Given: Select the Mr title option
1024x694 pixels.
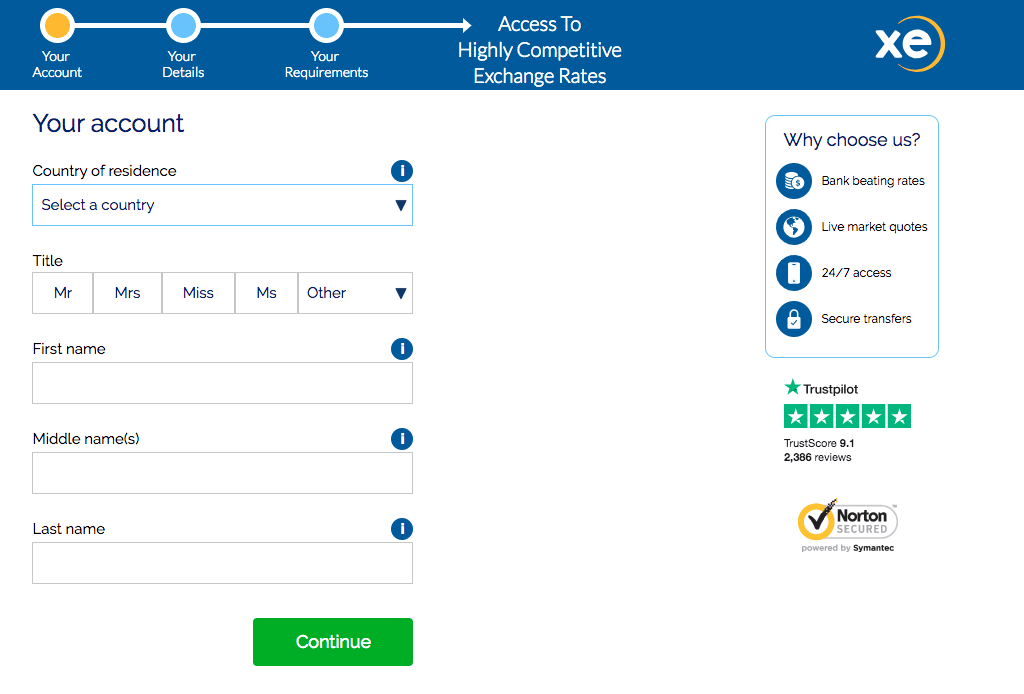Looking at the screenshot, I should point(63,293).
